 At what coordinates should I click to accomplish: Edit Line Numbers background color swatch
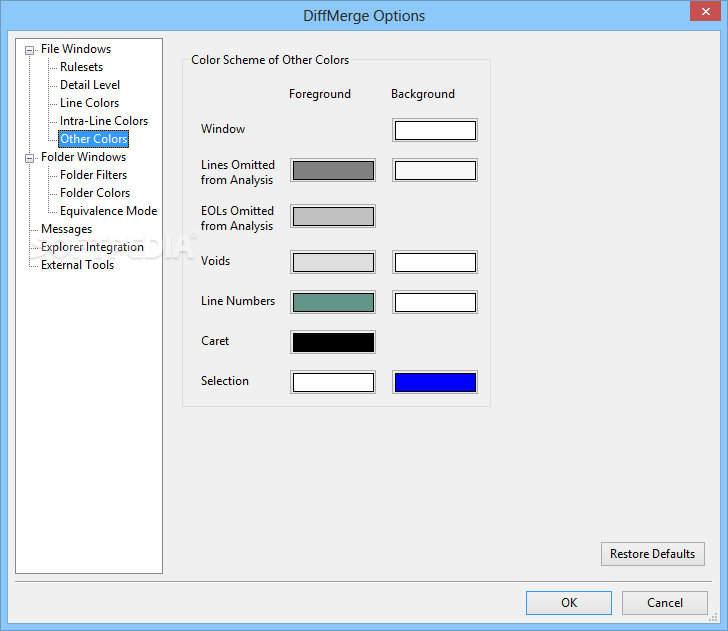tap(435, 302)
